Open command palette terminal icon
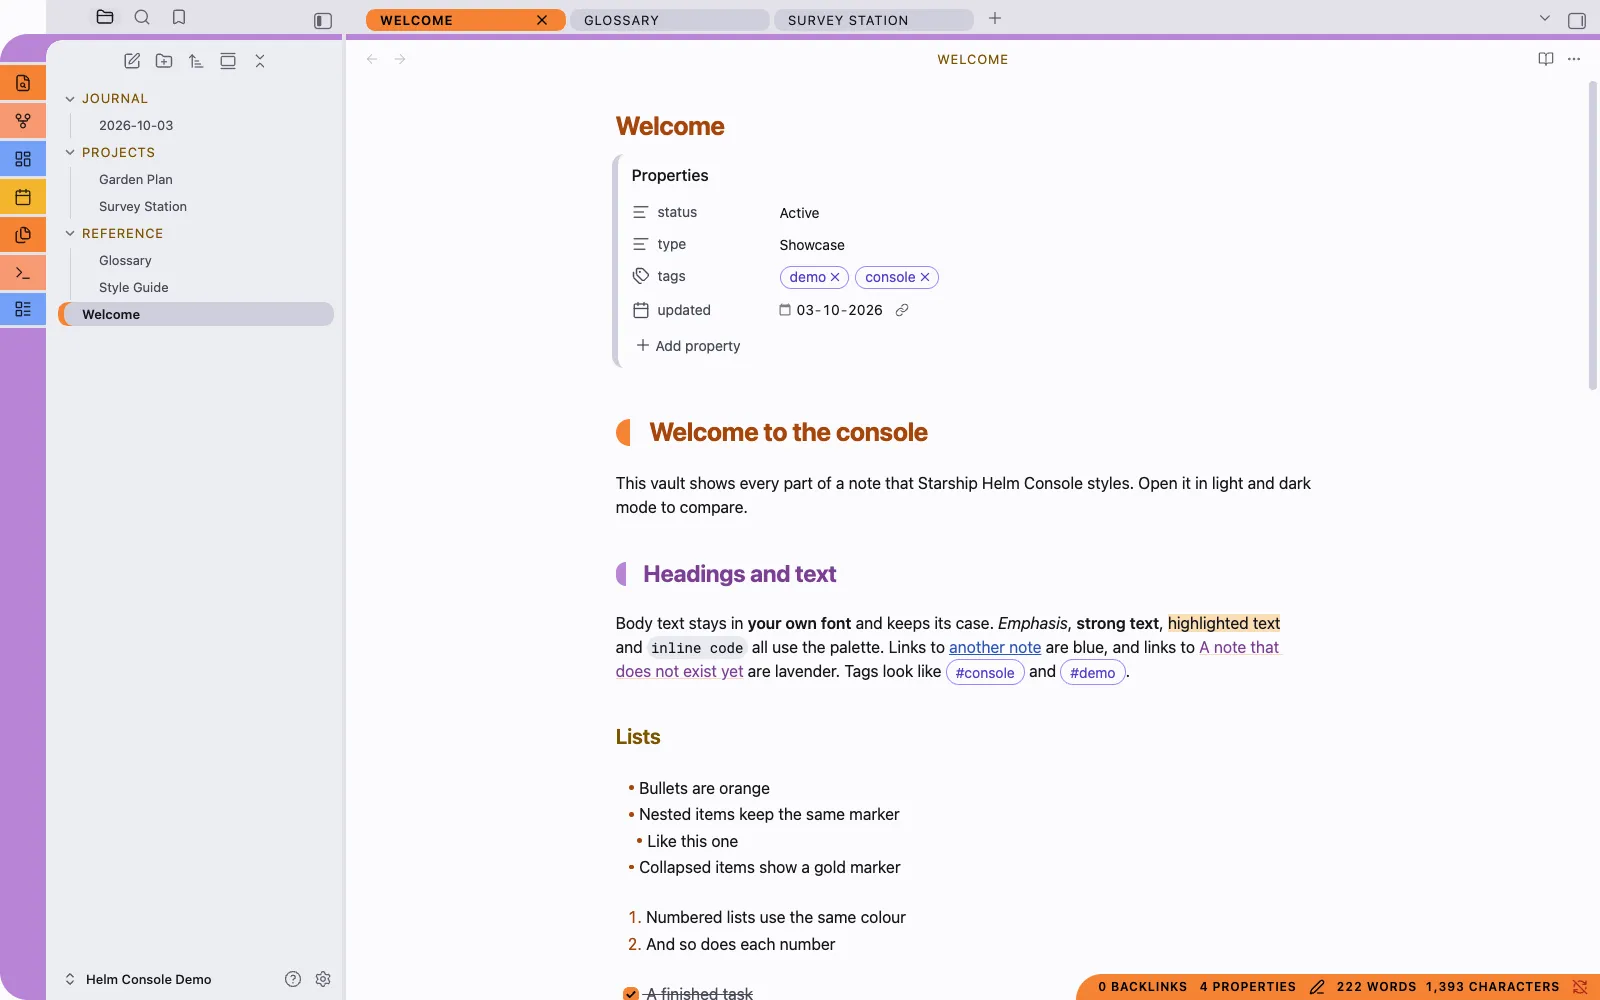The width and height of the screenshot is (1600, 1000). [x=23, y=273]
